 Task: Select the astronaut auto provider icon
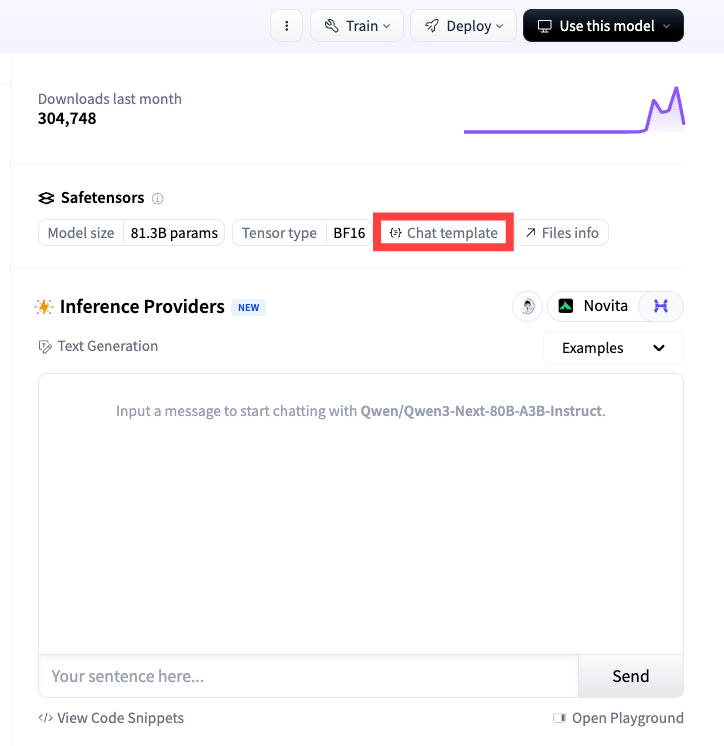(x=527, y=306)
